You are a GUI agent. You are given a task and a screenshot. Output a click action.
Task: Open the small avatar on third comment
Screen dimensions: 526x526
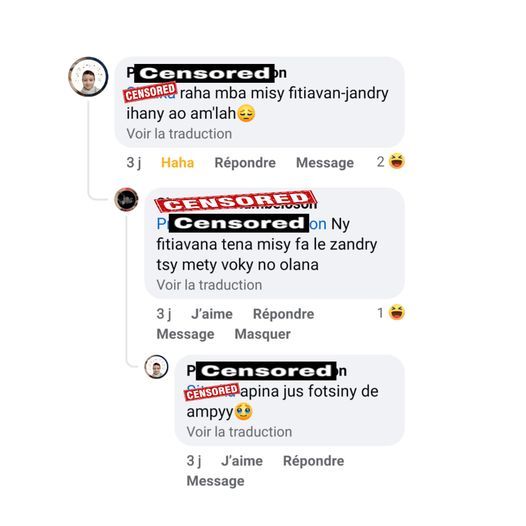pyautogui.click(x=156, y=367)
